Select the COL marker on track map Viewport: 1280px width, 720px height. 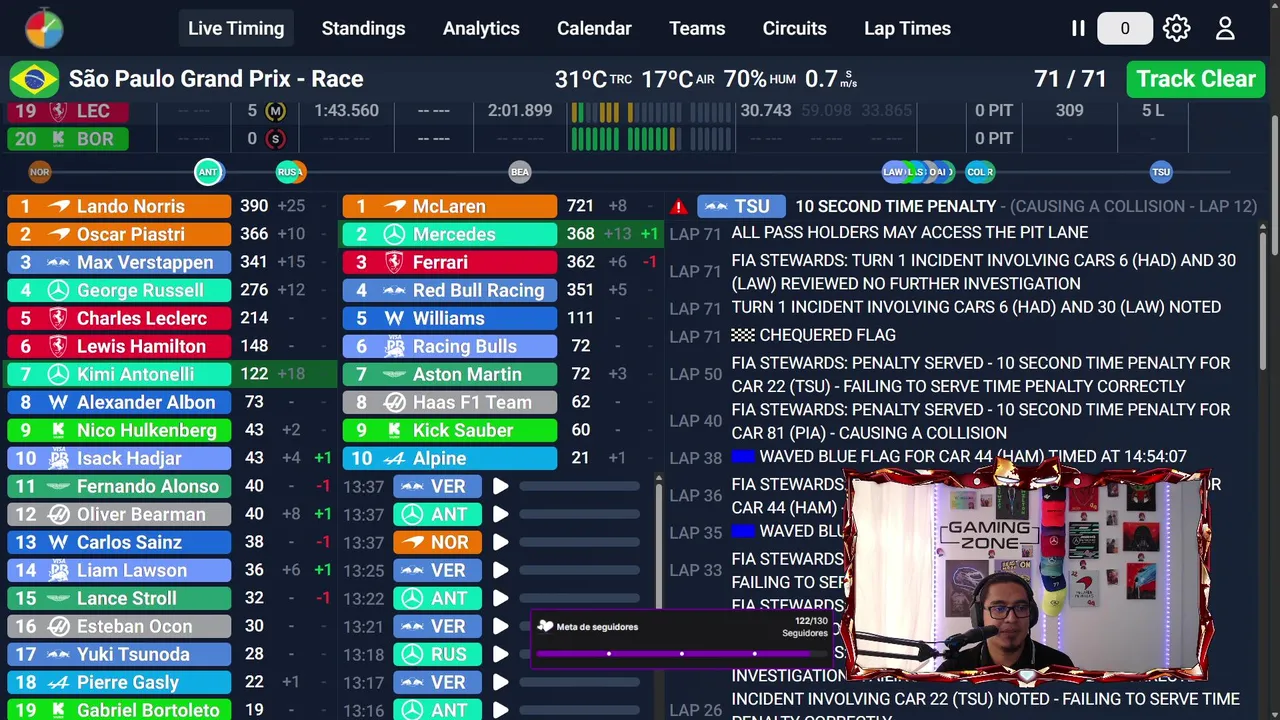click(980, 172)
